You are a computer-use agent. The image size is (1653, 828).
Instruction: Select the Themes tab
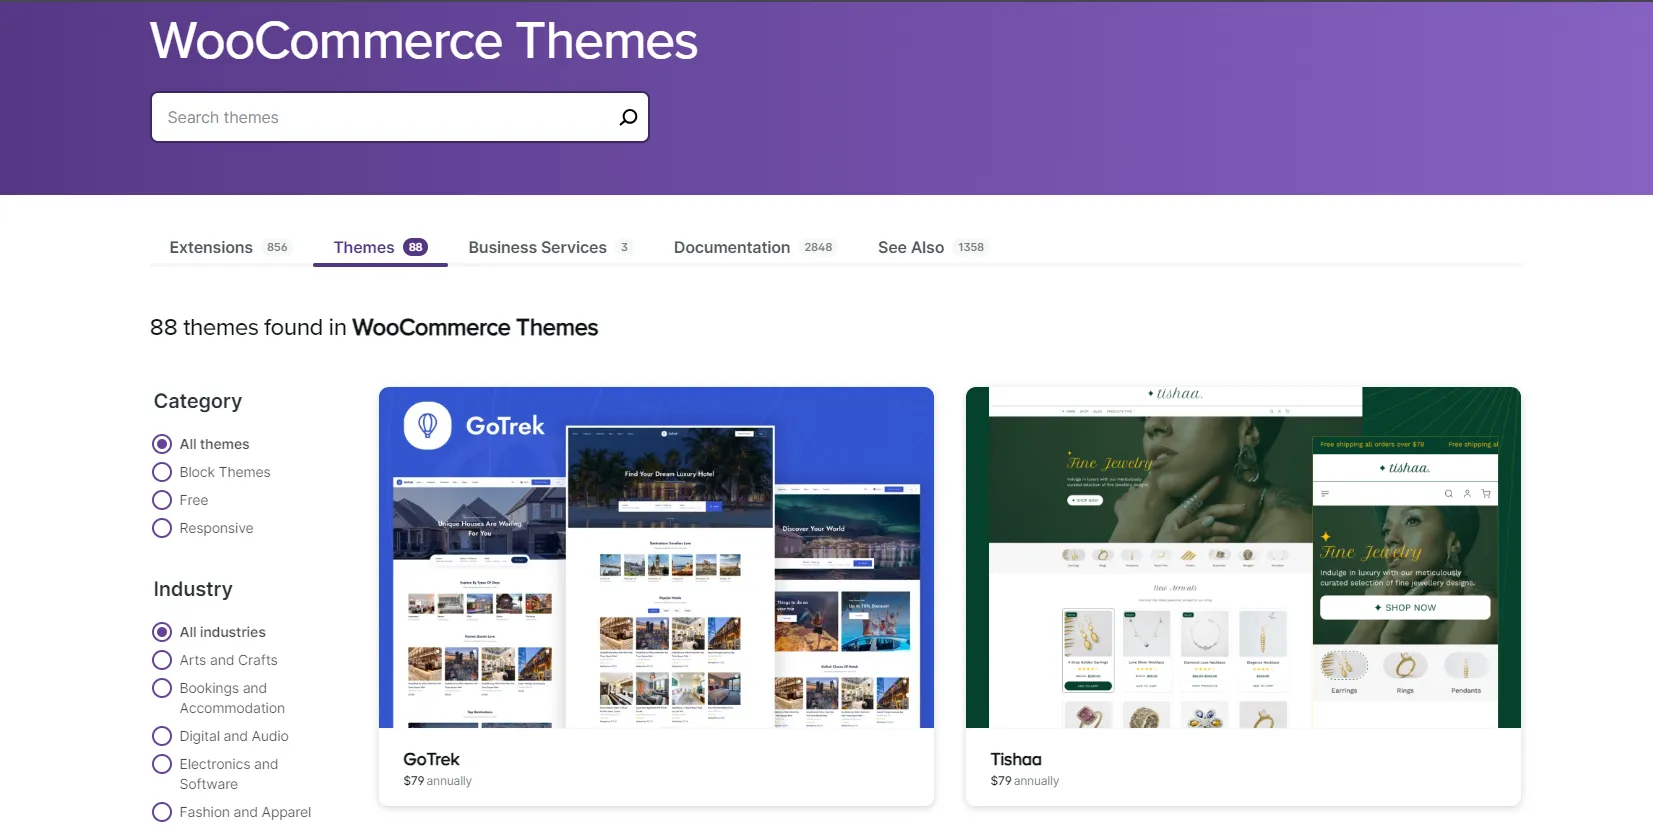point(380,247)
